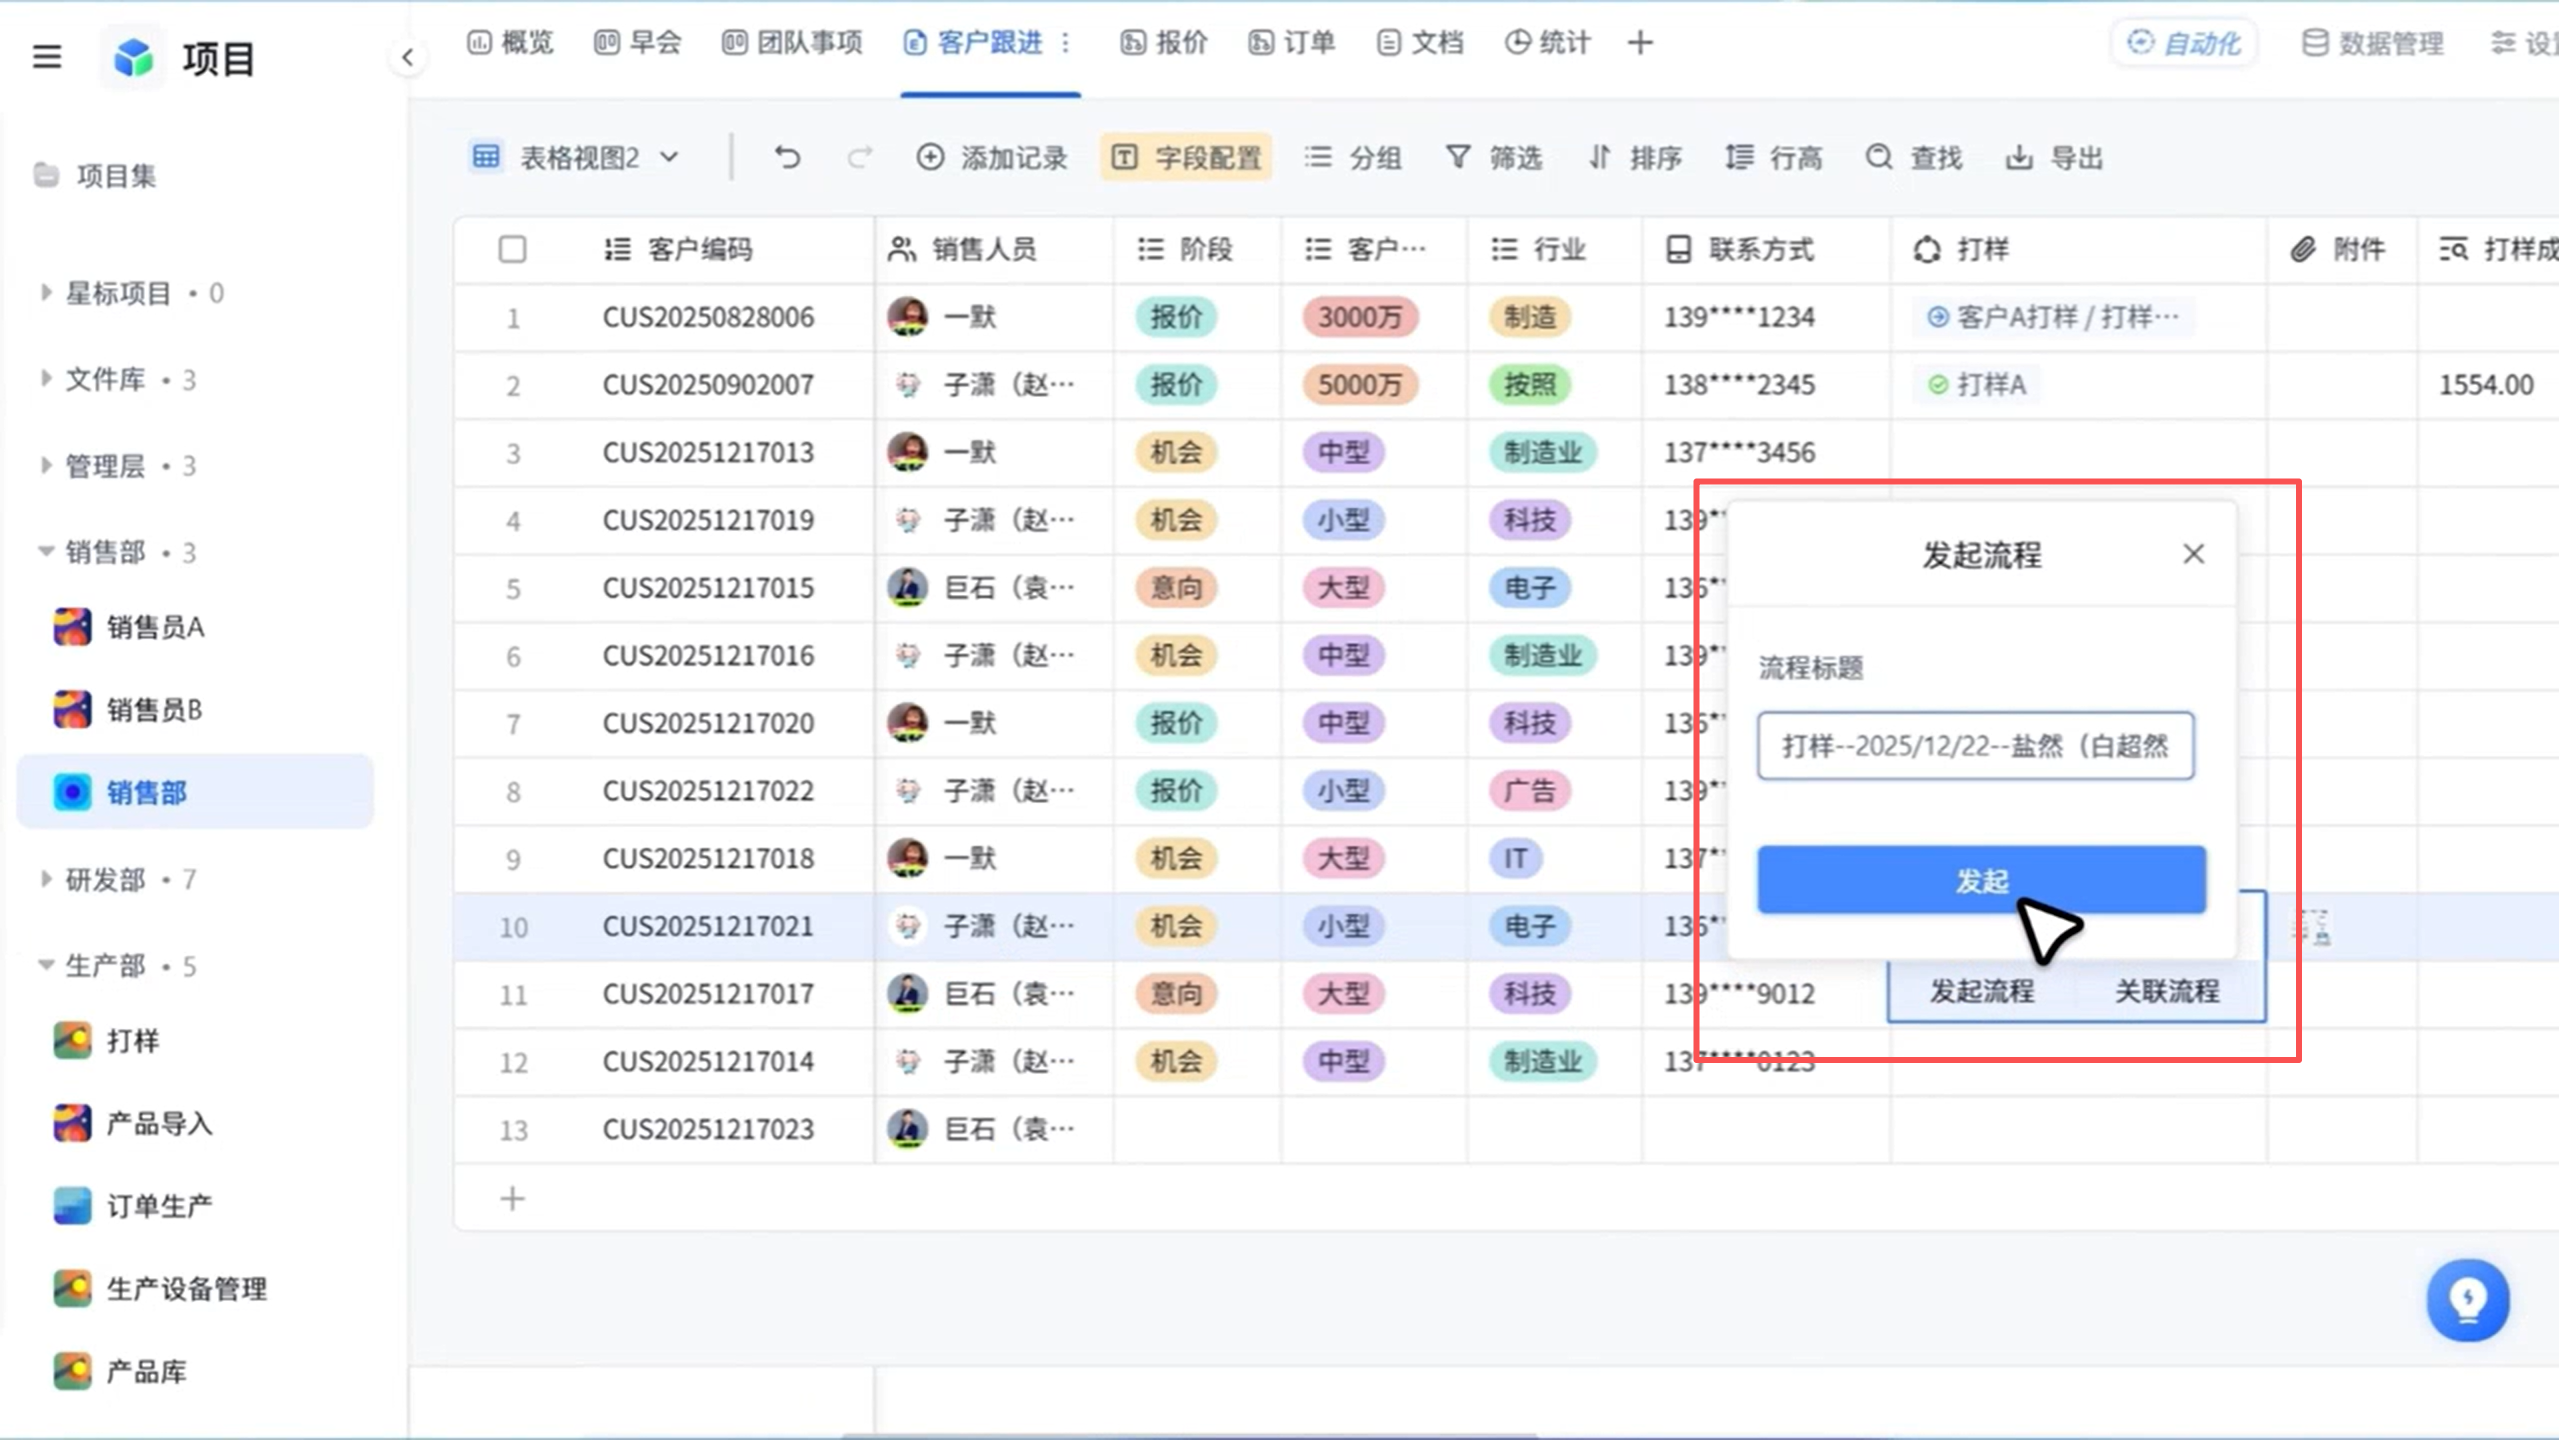Open 销售员B in the sidebar
The height and width of the screenshot is (1440, 2559).
pos(128,709)
